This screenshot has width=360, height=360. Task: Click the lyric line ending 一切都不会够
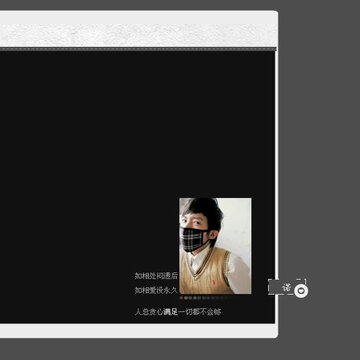[x=178, y=312]
